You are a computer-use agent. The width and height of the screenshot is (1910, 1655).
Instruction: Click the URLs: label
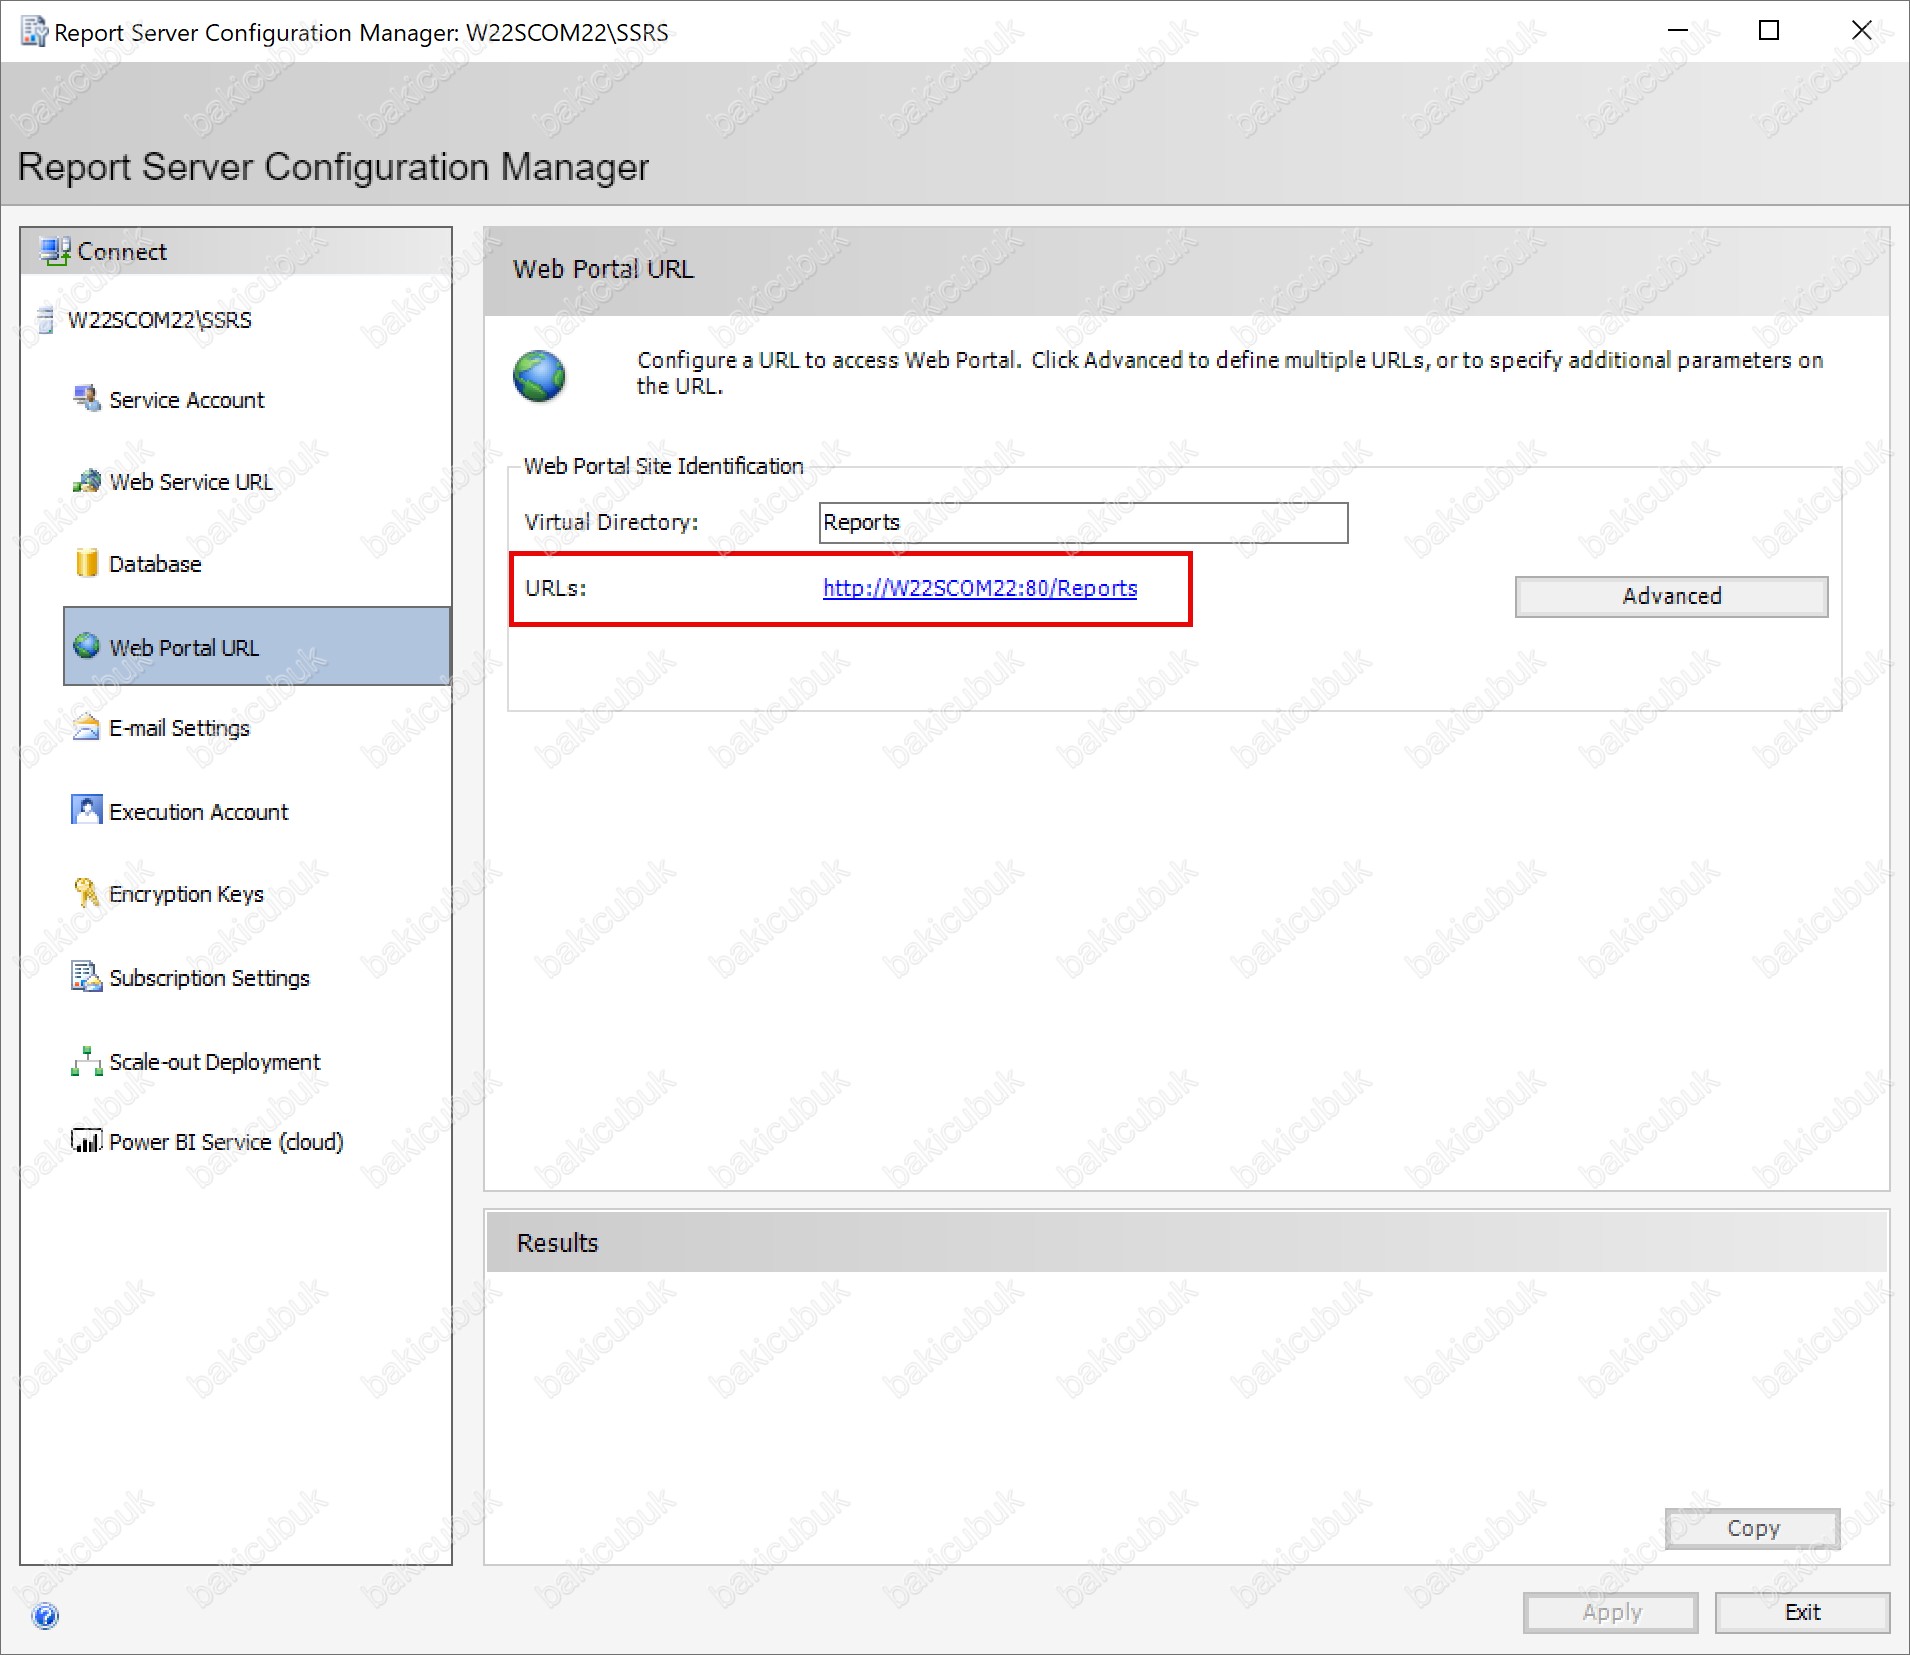[556, 588]
